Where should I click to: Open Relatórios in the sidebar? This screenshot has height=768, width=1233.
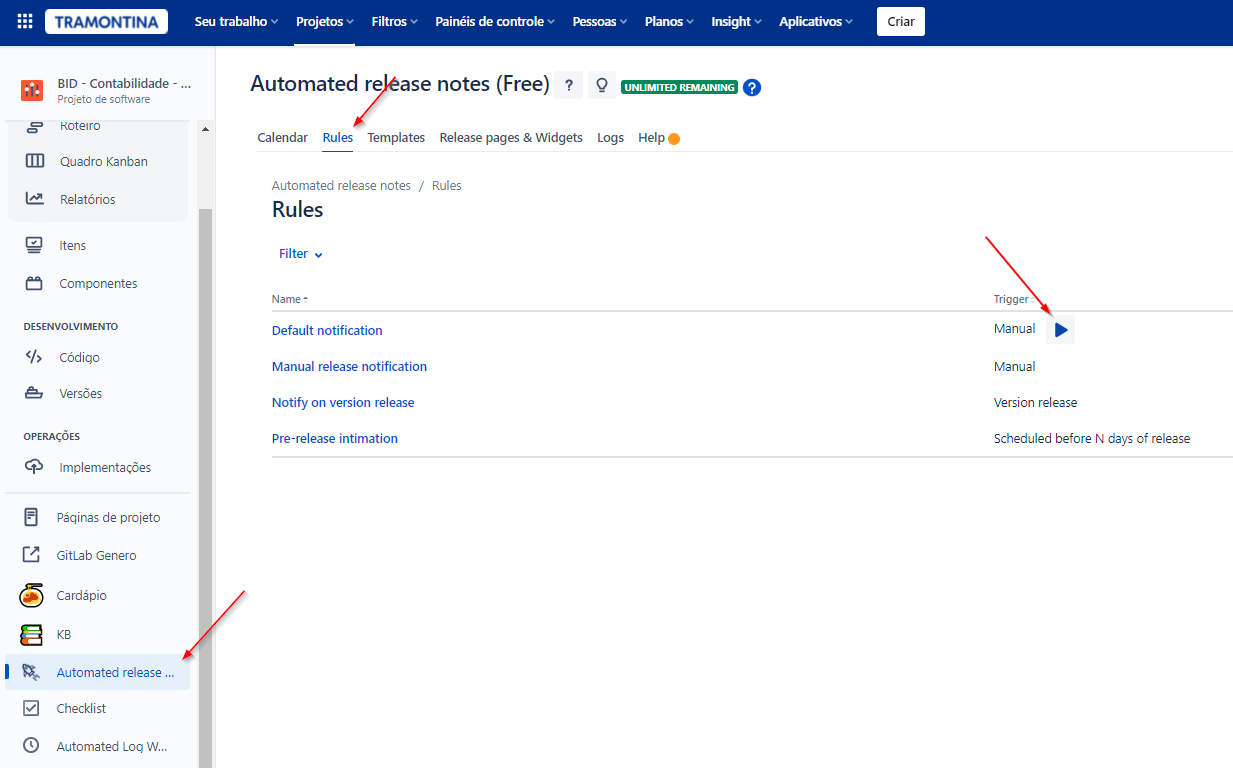[87, 199]
